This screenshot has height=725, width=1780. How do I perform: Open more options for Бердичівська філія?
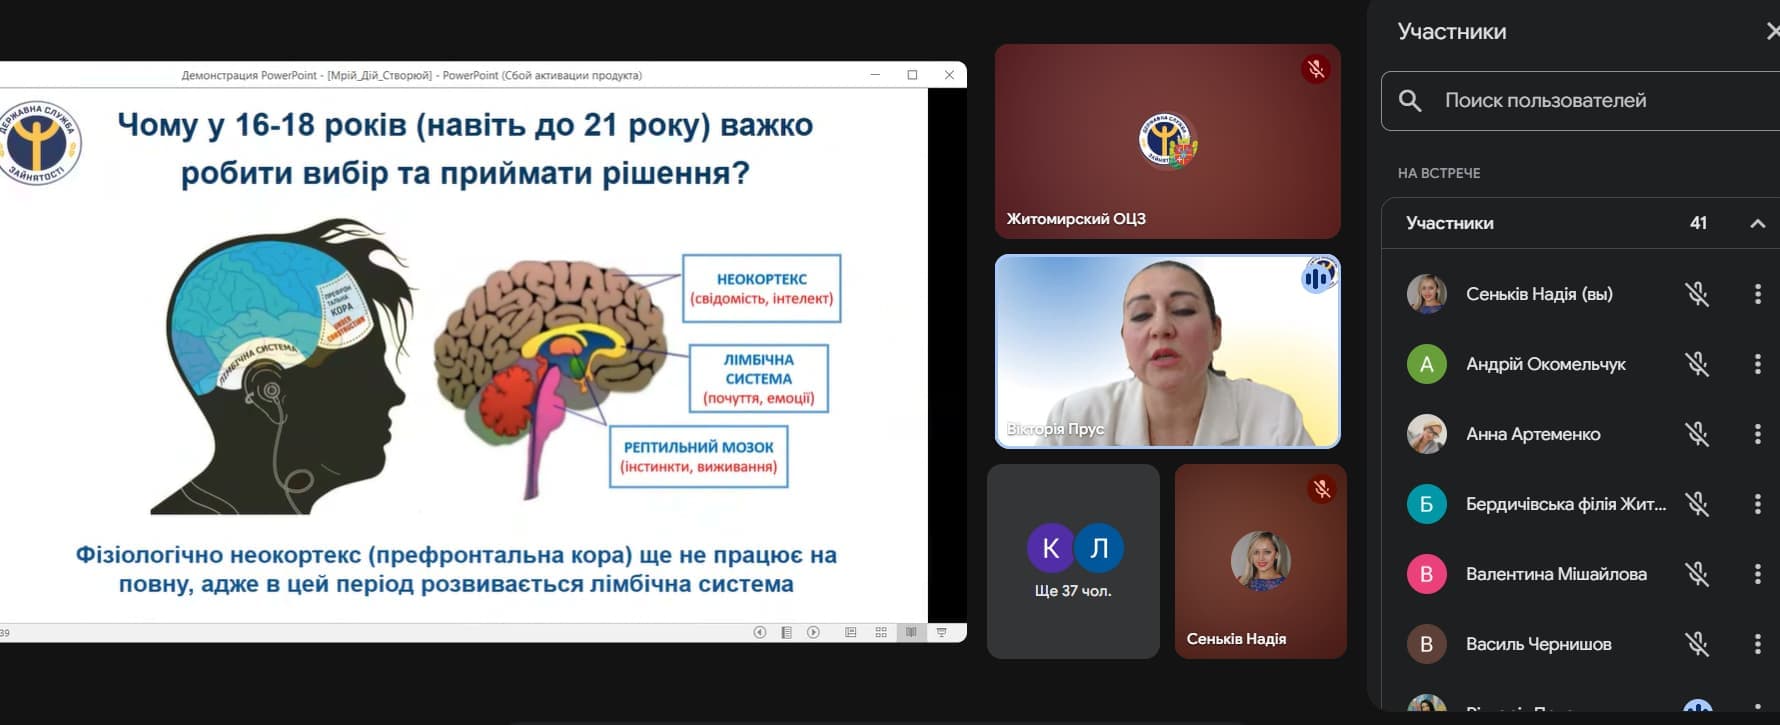click(1758, 504)
